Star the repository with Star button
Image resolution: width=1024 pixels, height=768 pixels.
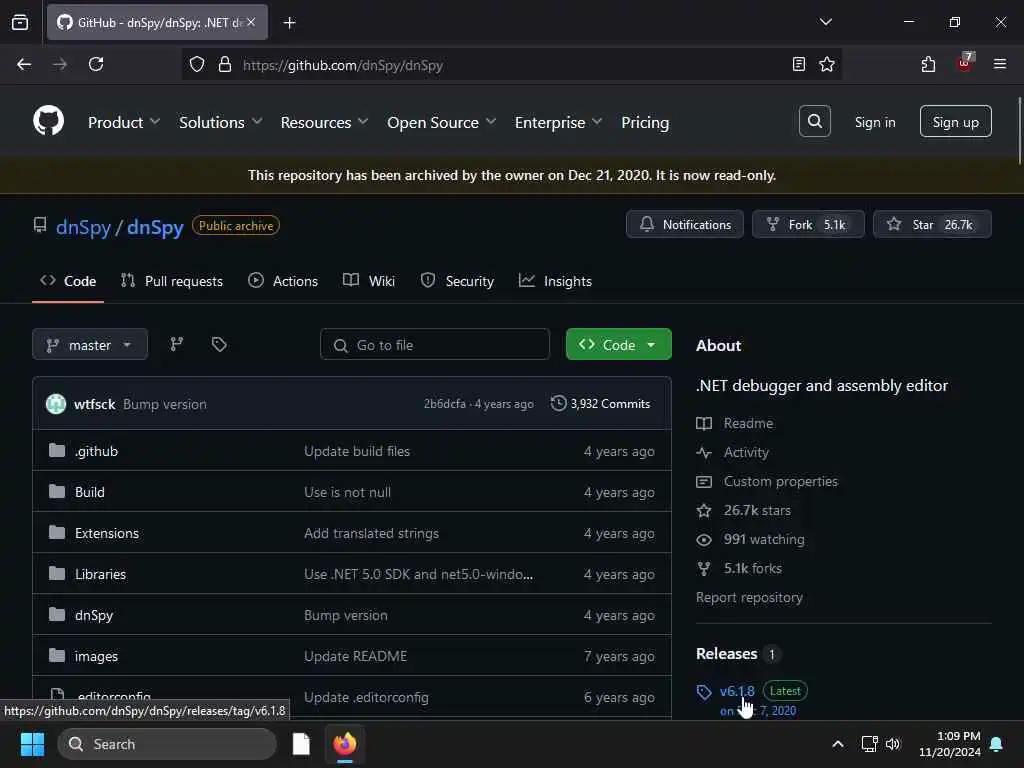pos(932,224)
